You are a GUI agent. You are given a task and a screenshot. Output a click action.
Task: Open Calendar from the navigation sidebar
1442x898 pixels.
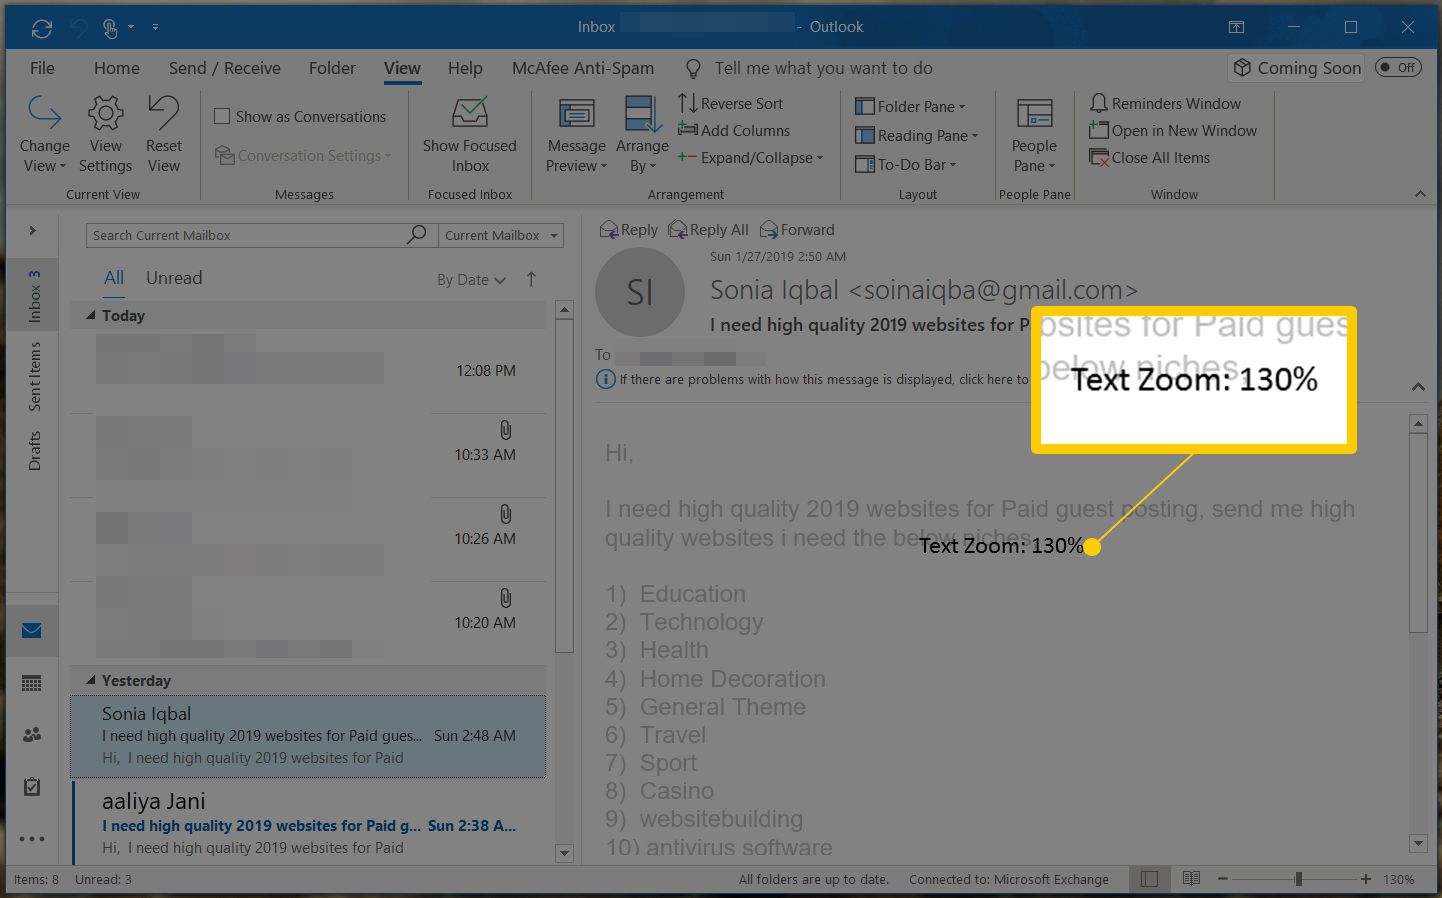tap(32, 683)
